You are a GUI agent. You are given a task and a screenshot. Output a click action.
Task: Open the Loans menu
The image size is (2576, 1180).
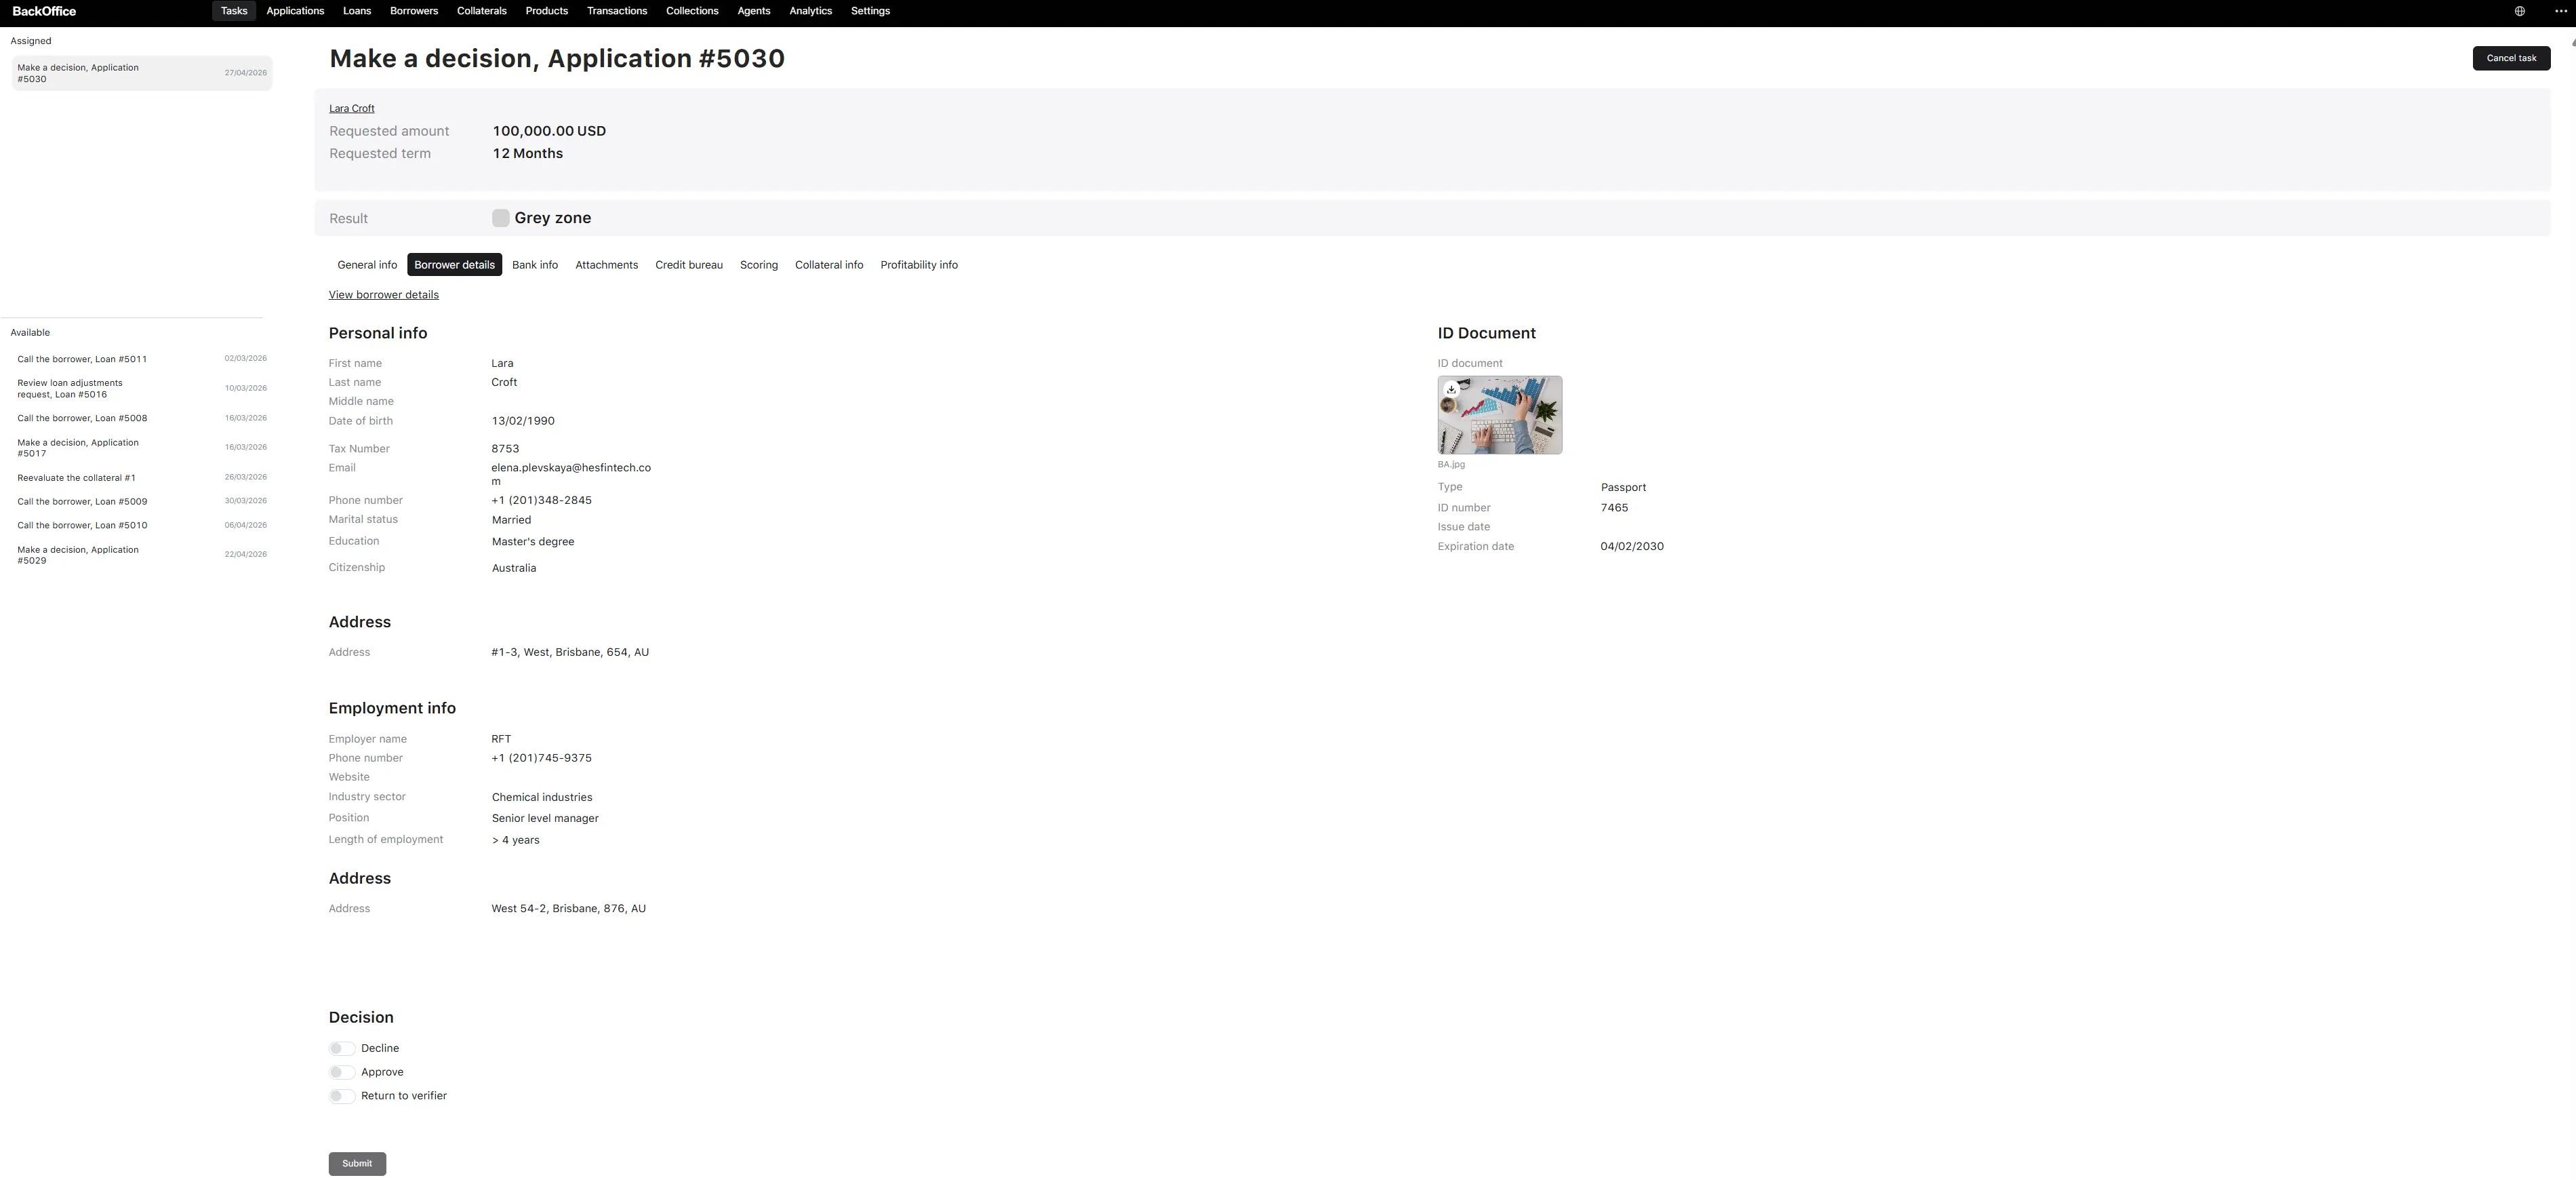(357, 11)
